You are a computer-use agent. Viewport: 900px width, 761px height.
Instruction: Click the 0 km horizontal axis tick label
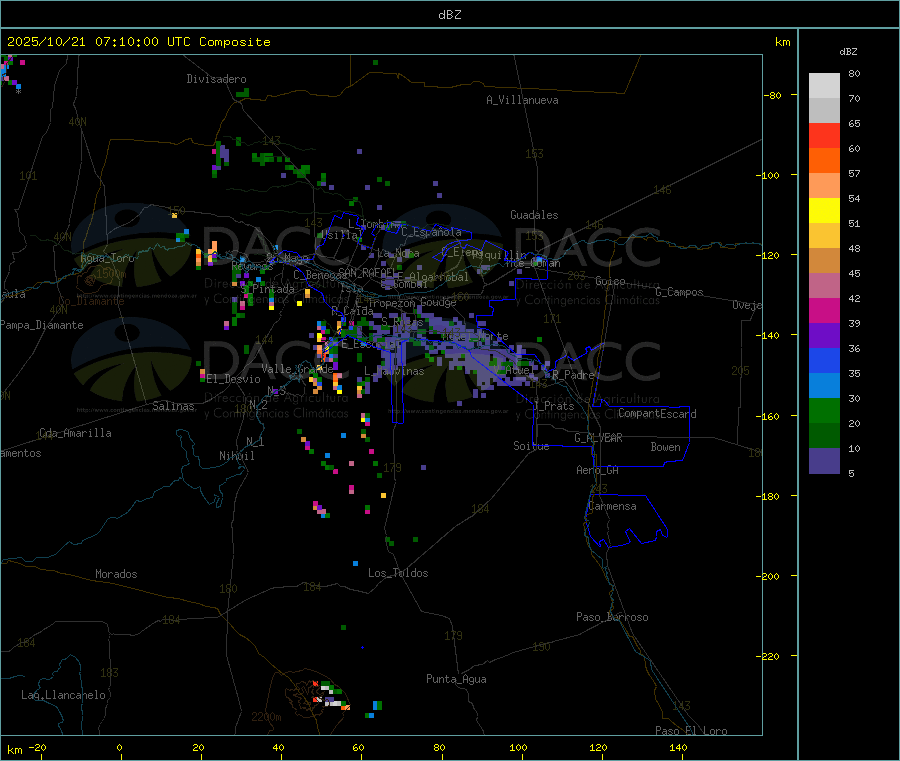point(119,747)
